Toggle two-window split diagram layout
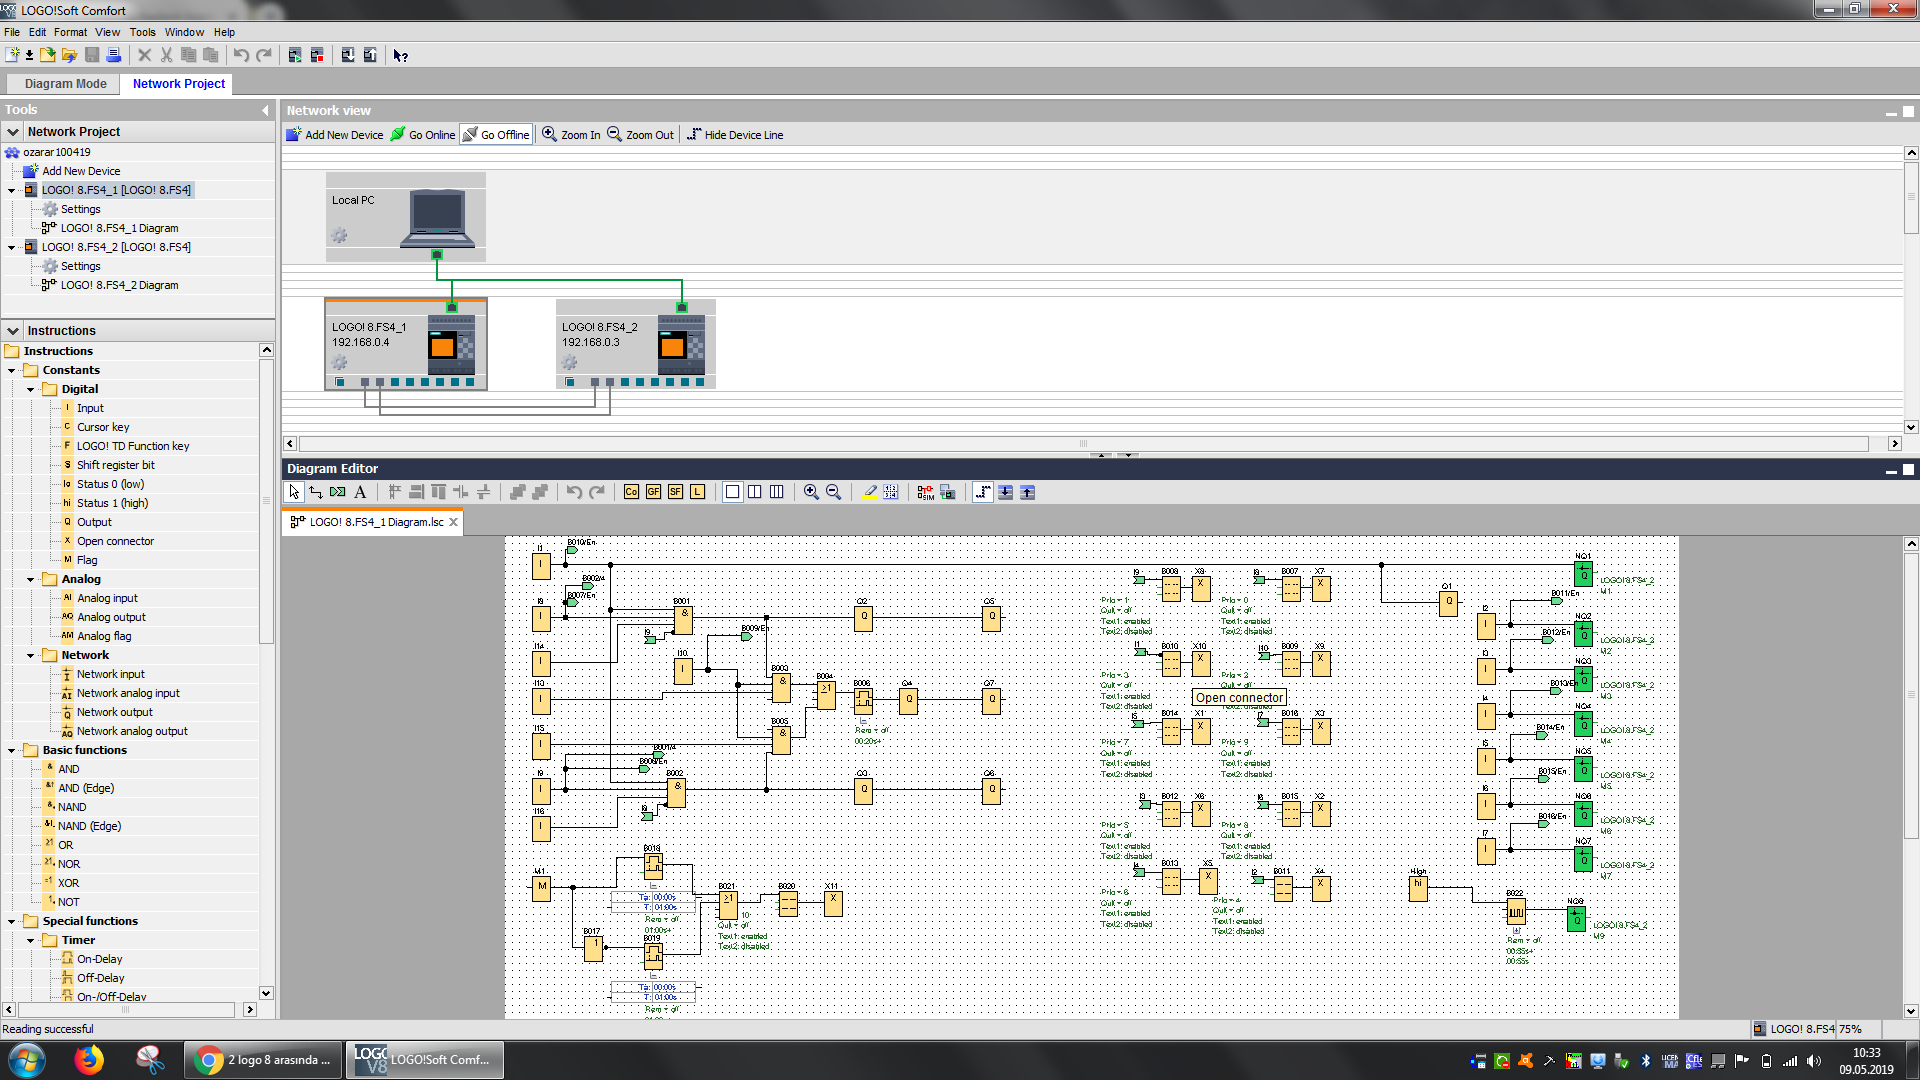Viewport: 1920px width, 1080px height. 755,492
